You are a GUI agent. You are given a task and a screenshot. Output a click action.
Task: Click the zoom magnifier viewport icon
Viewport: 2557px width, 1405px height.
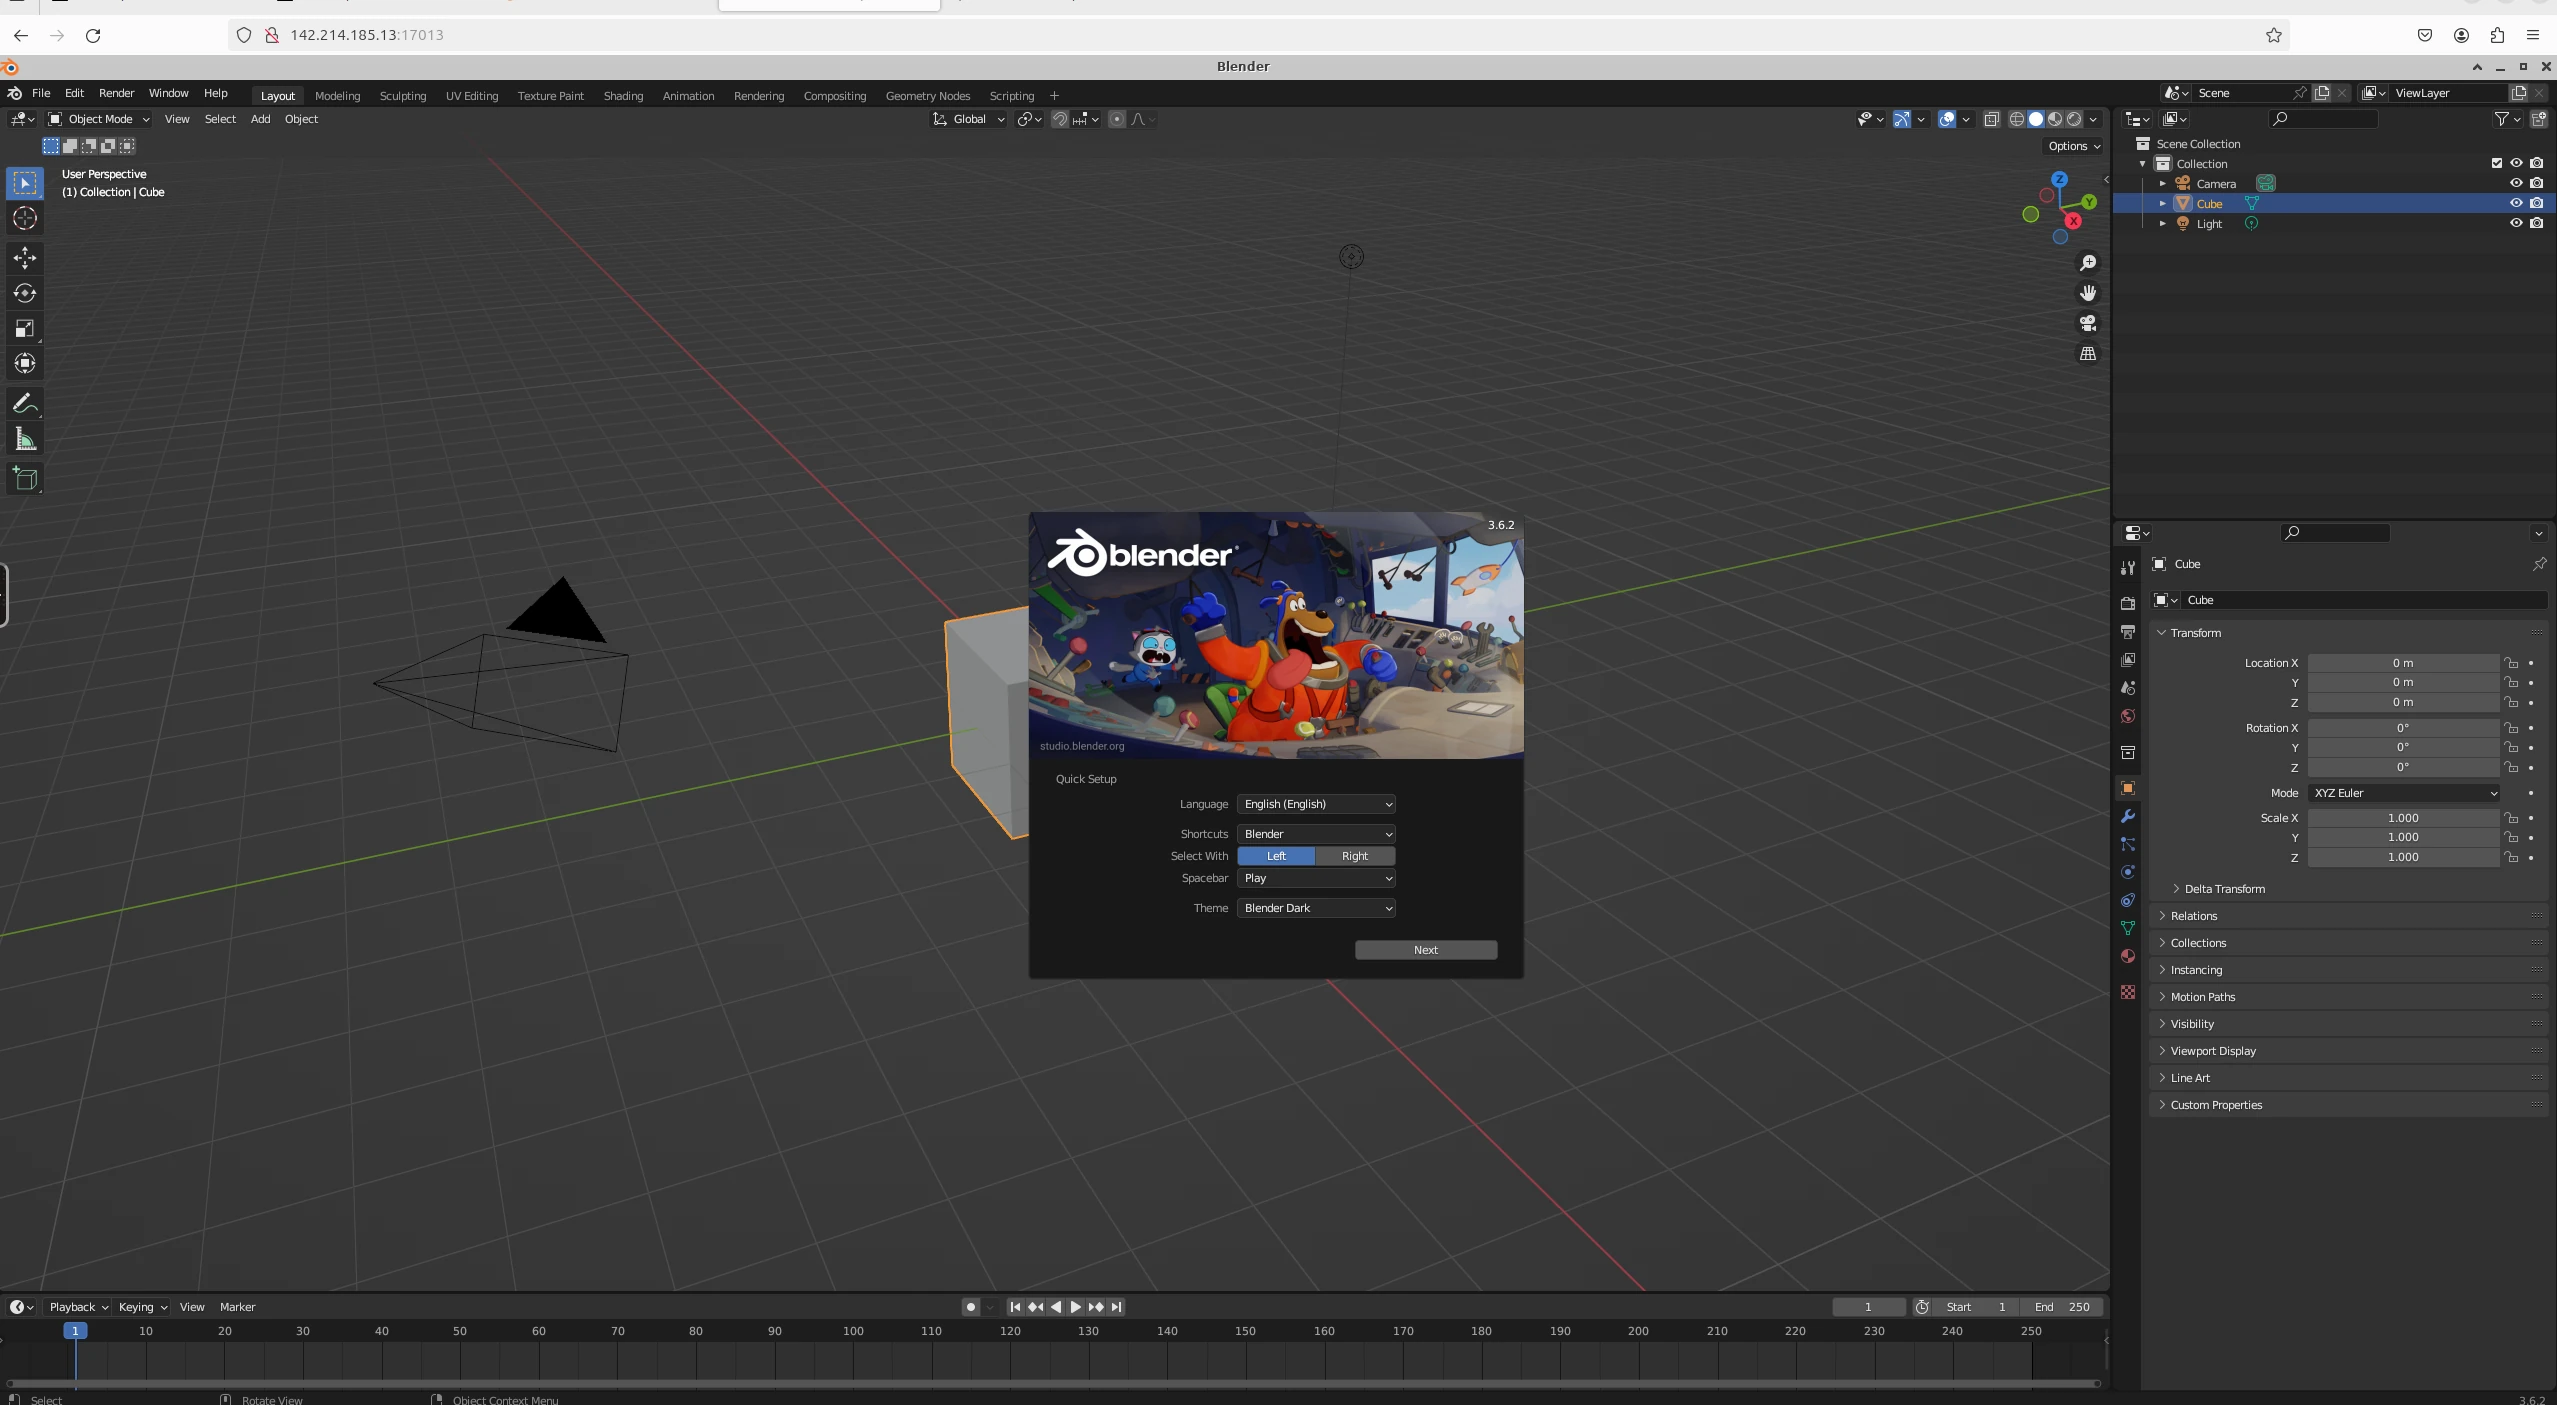2088,263
